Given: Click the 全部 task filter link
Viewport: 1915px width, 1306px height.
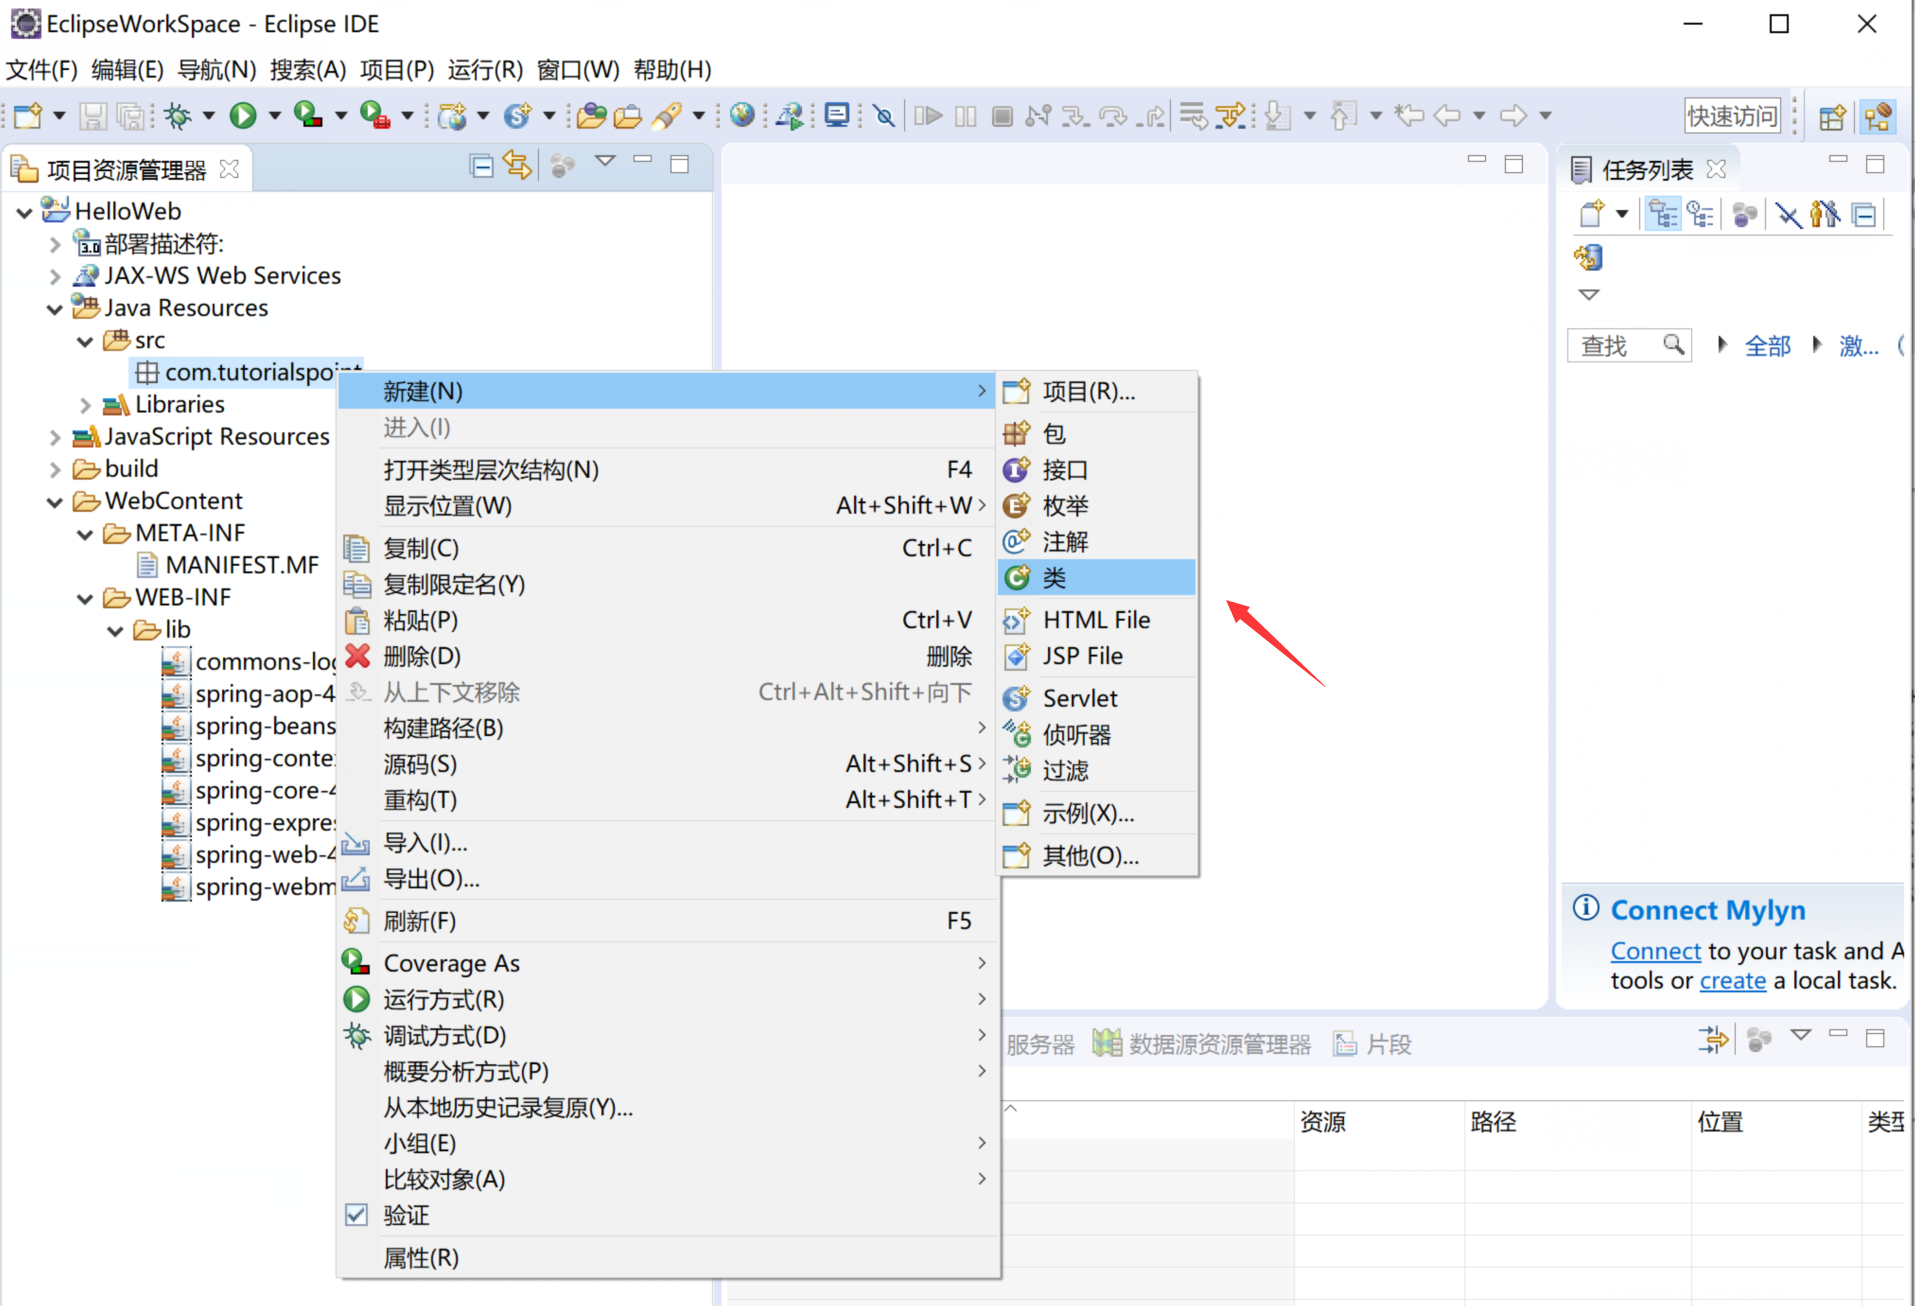Looking at the screenshot, I should 1768,345.
